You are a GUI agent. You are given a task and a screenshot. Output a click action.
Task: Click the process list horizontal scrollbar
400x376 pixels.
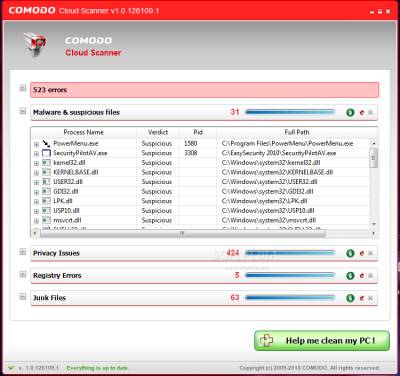pyautogui.click(x=182, y=234)
